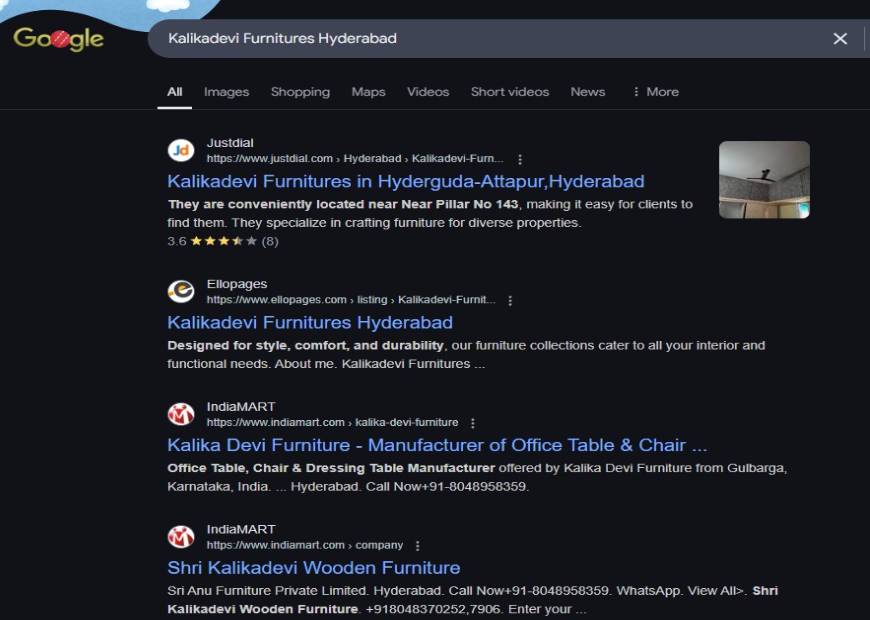Expand the More search filters menu
This screenshot has width=870, height=620.
(656, 92)
